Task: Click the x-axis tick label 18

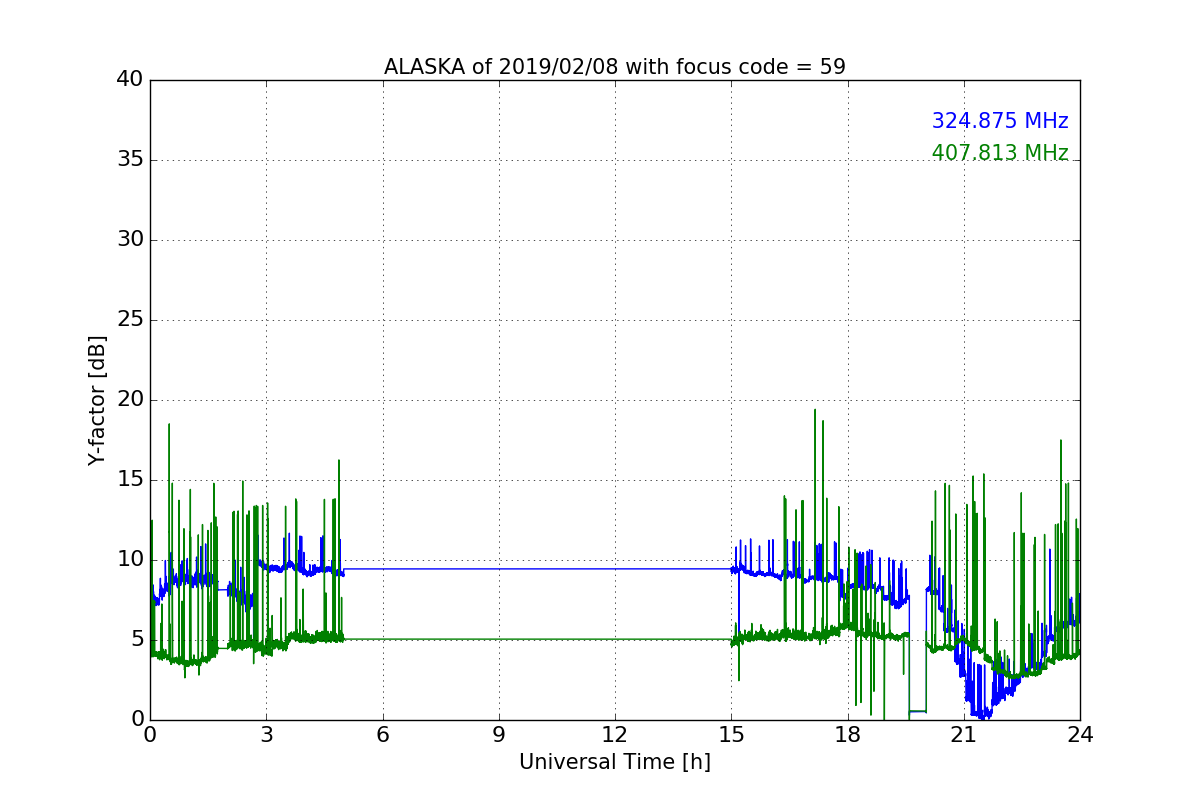Action: coord(847,735)
